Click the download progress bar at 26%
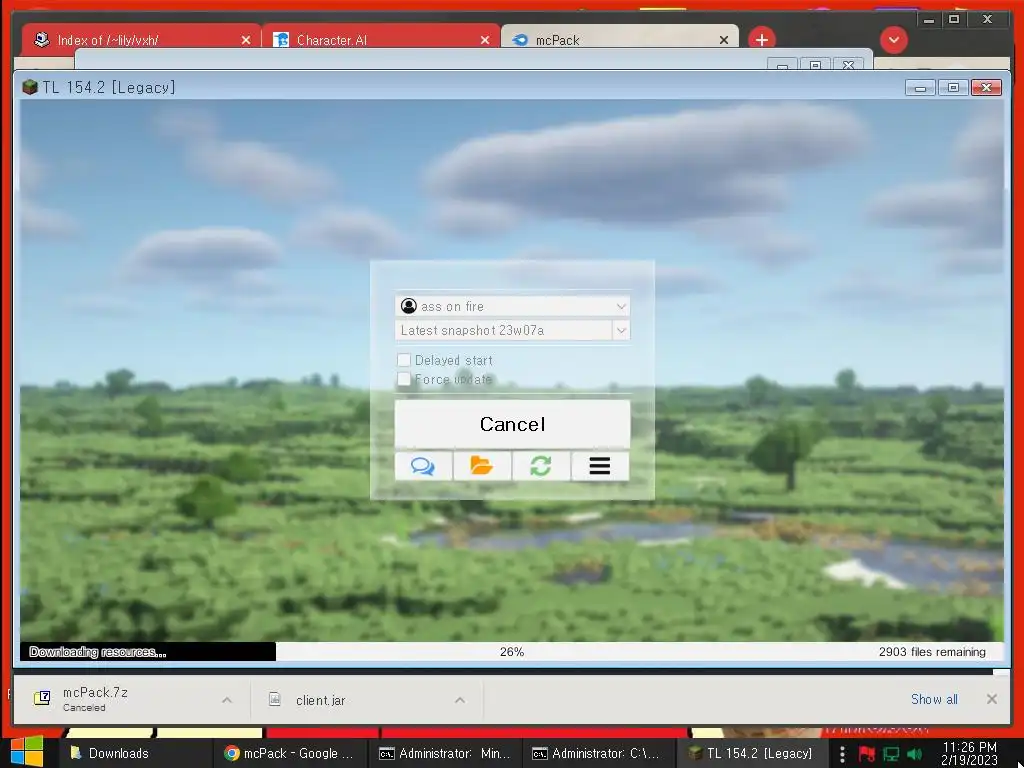 (x=512, y=652)
